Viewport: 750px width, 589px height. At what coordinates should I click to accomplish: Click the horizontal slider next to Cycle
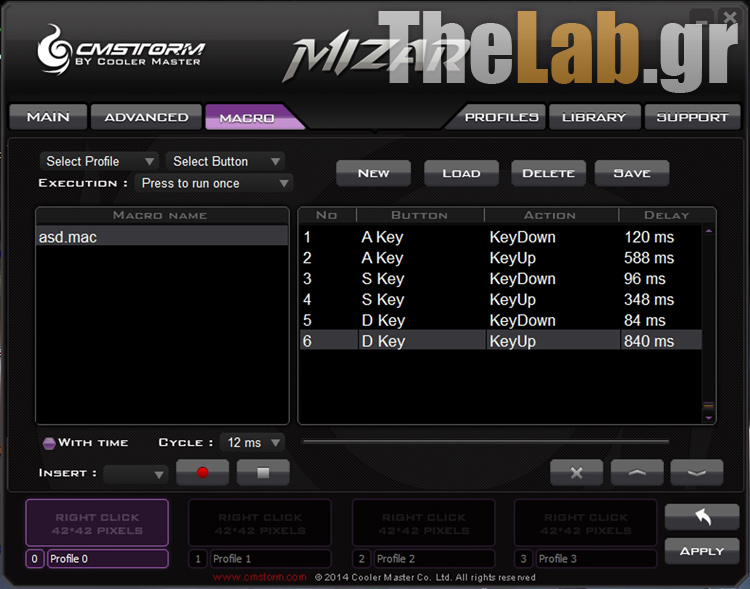(485, 441)
